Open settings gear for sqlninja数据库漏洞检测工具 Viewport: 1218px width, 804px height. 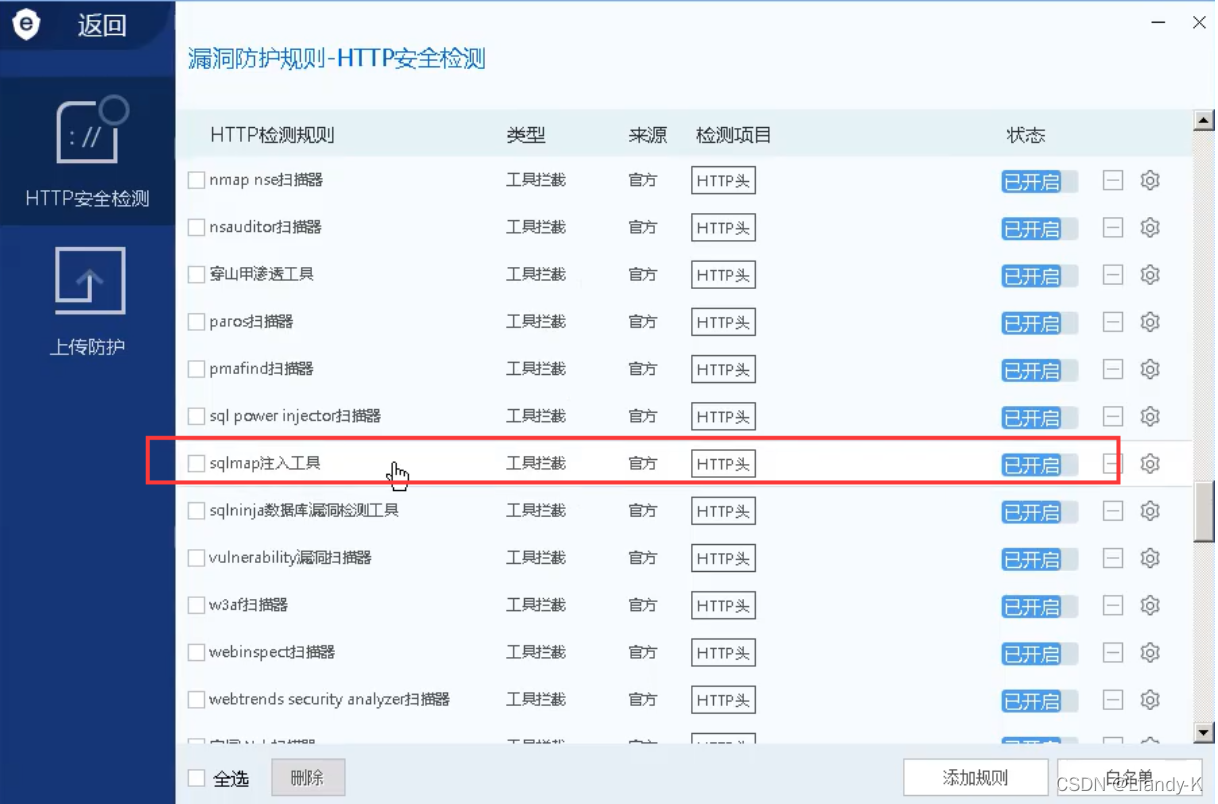[x=1150, y=511]
